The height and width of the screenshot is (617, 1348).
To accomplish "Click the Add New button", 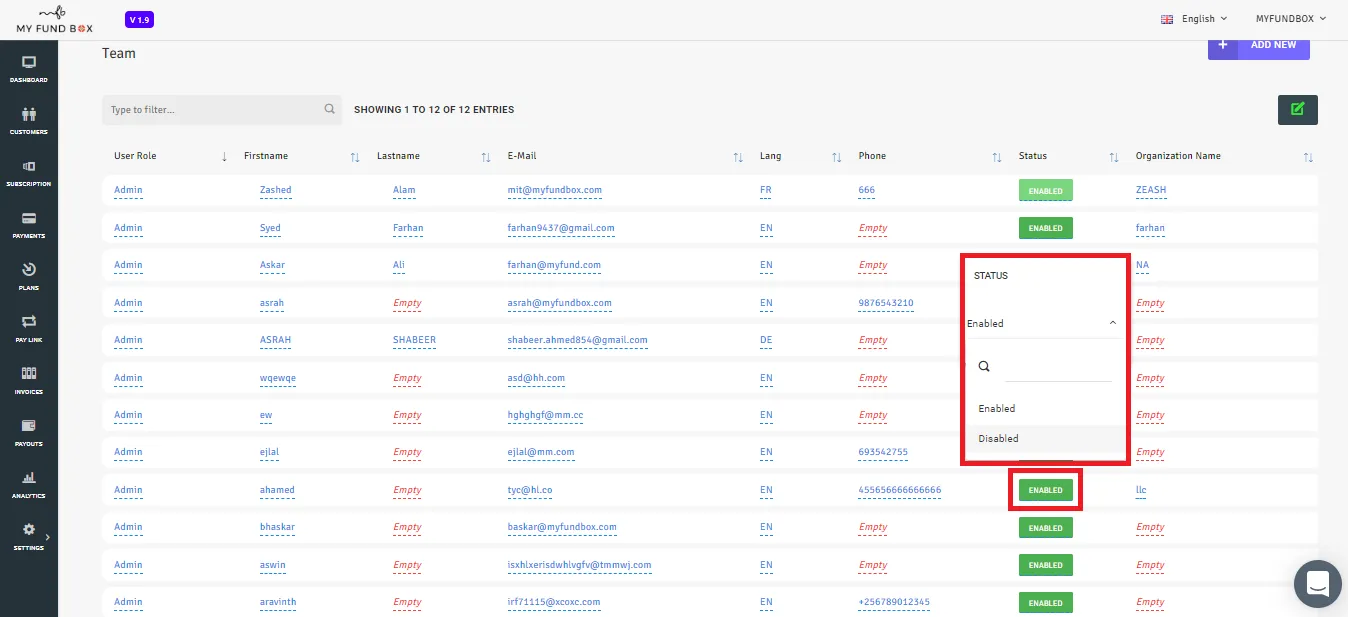I will pos(1259,45).
